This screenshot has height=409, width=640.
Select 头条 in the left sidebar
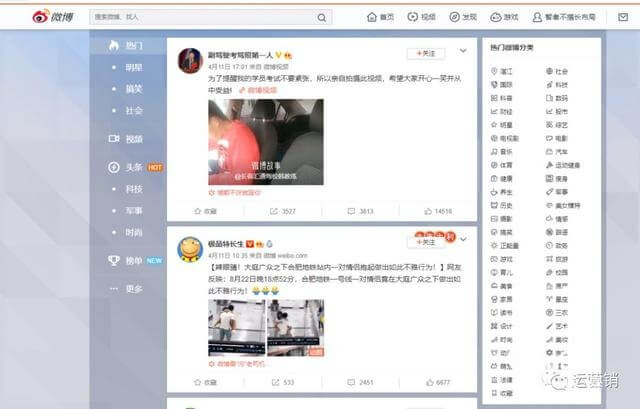click(133, 167)
